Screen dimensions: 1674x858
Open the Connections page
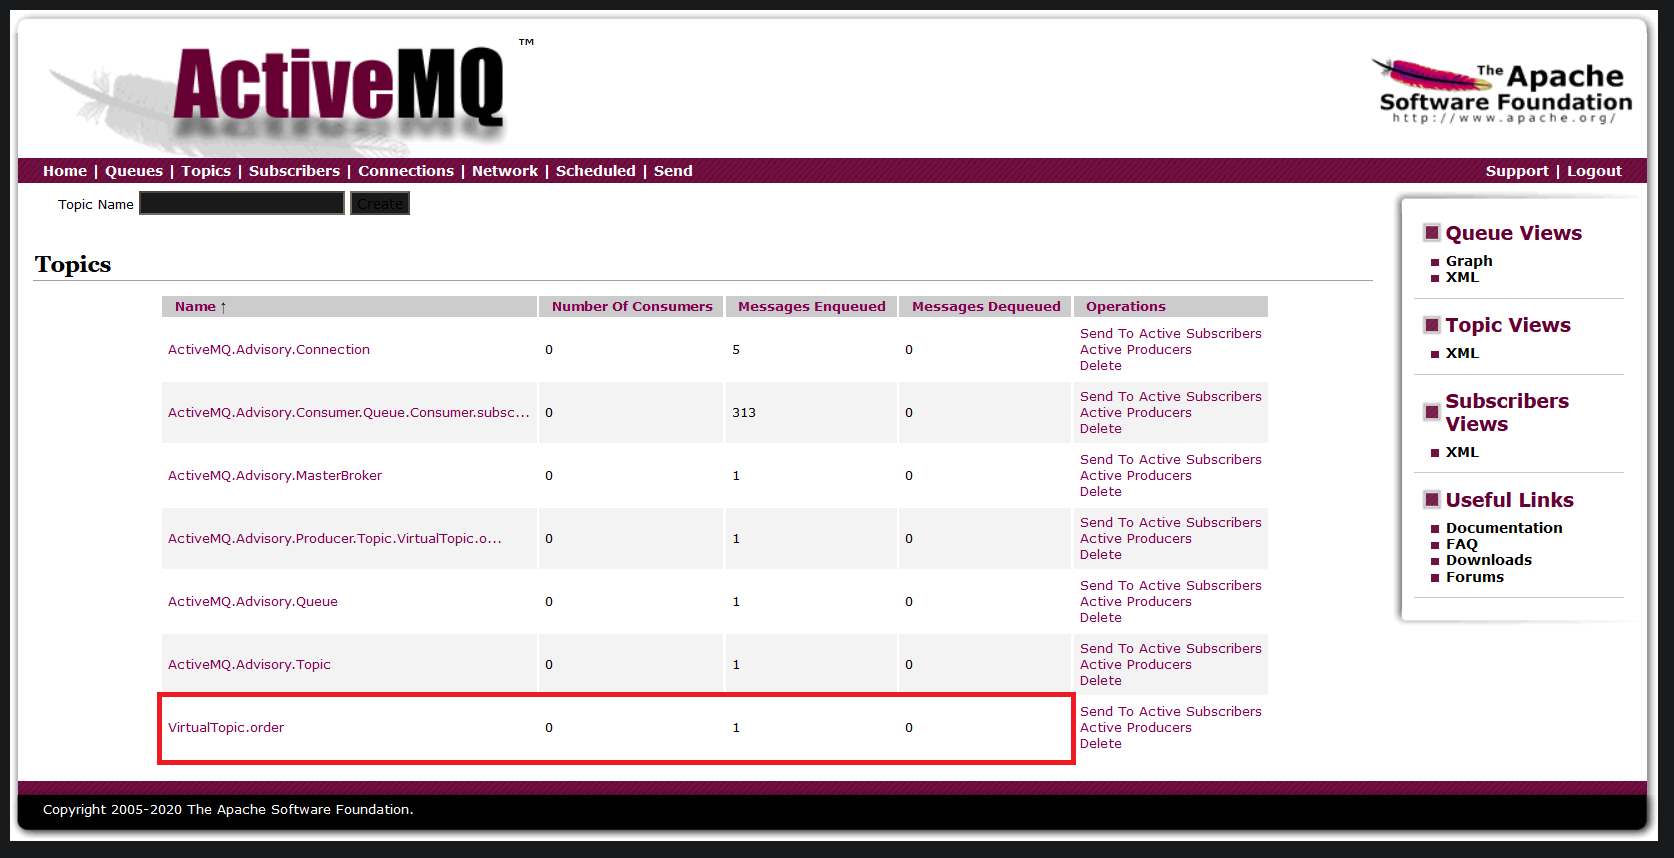click(406, 171)
